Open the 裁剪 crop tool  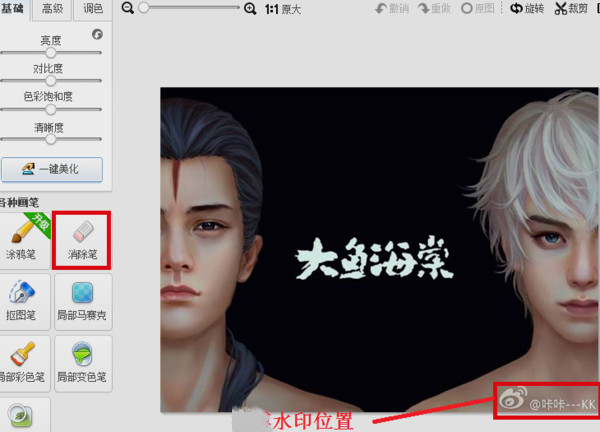point(571,8)
